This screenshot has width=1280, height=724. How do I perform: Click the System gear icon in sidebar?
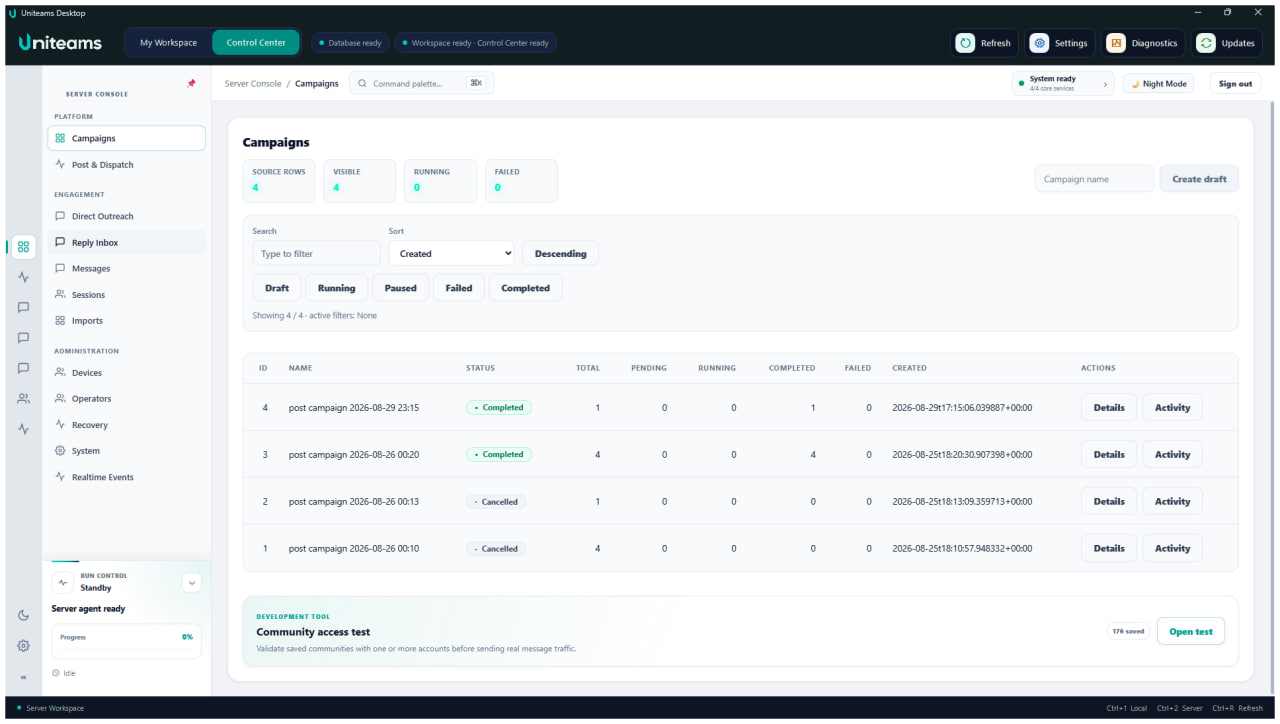(x=60, y=451)
